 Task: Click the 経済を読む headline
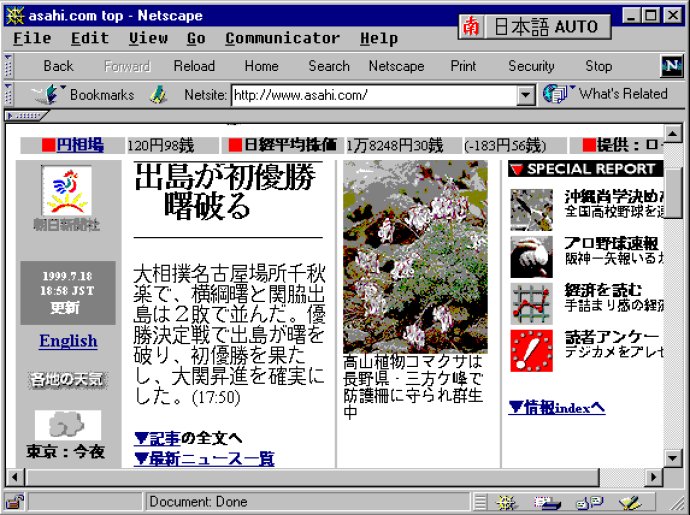coord(603,290)
